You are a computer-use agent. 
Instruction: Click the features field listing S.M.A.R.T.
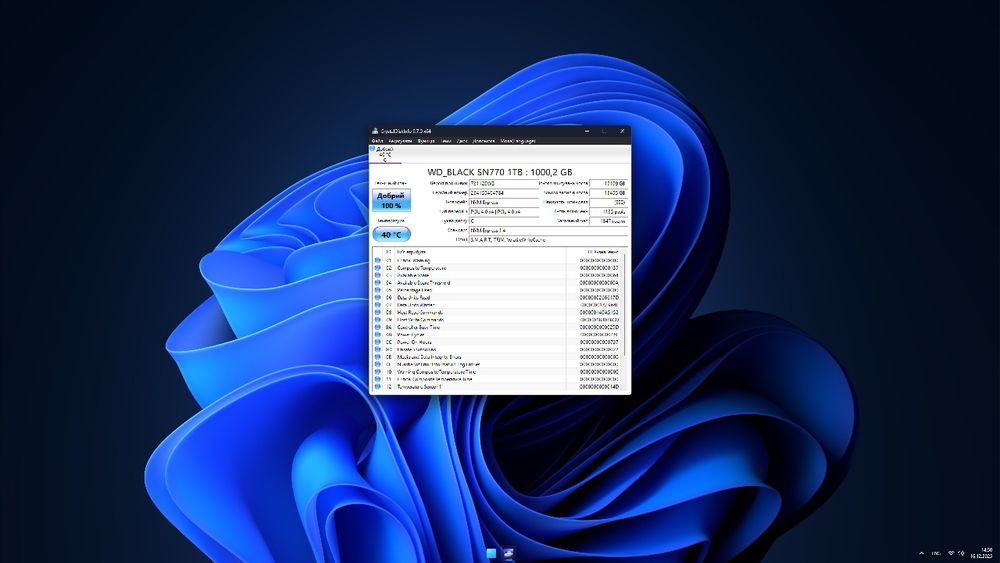[x=548, y=240]
